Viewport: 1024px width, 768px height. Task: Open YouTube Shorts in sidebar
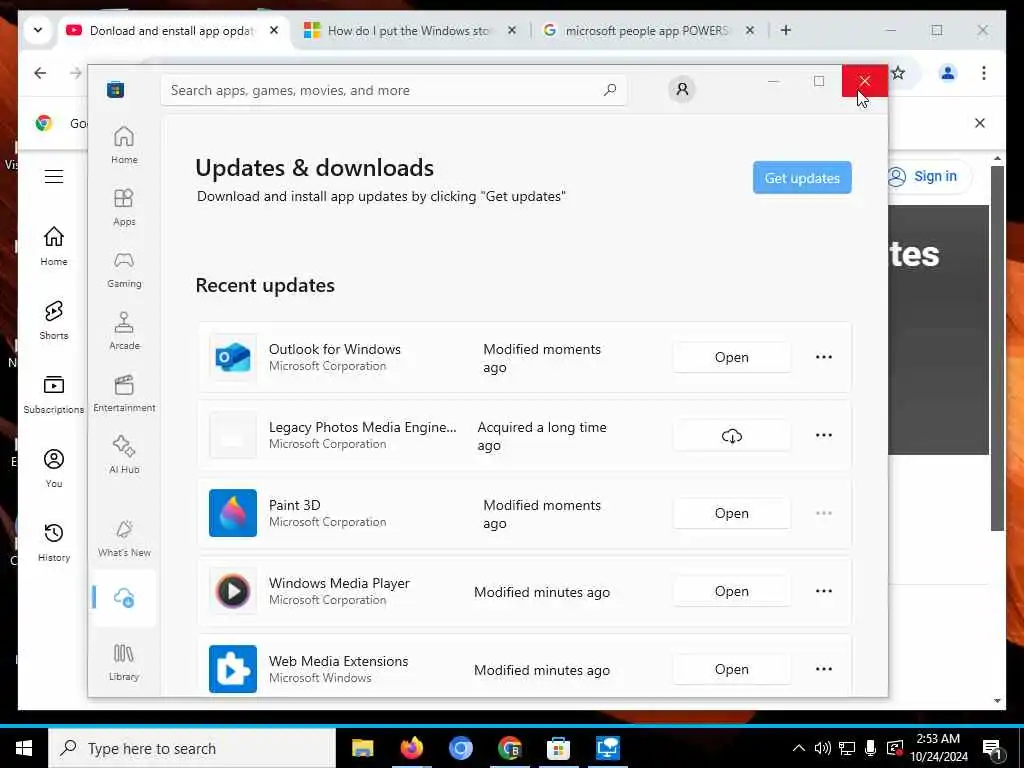point(54,320)
